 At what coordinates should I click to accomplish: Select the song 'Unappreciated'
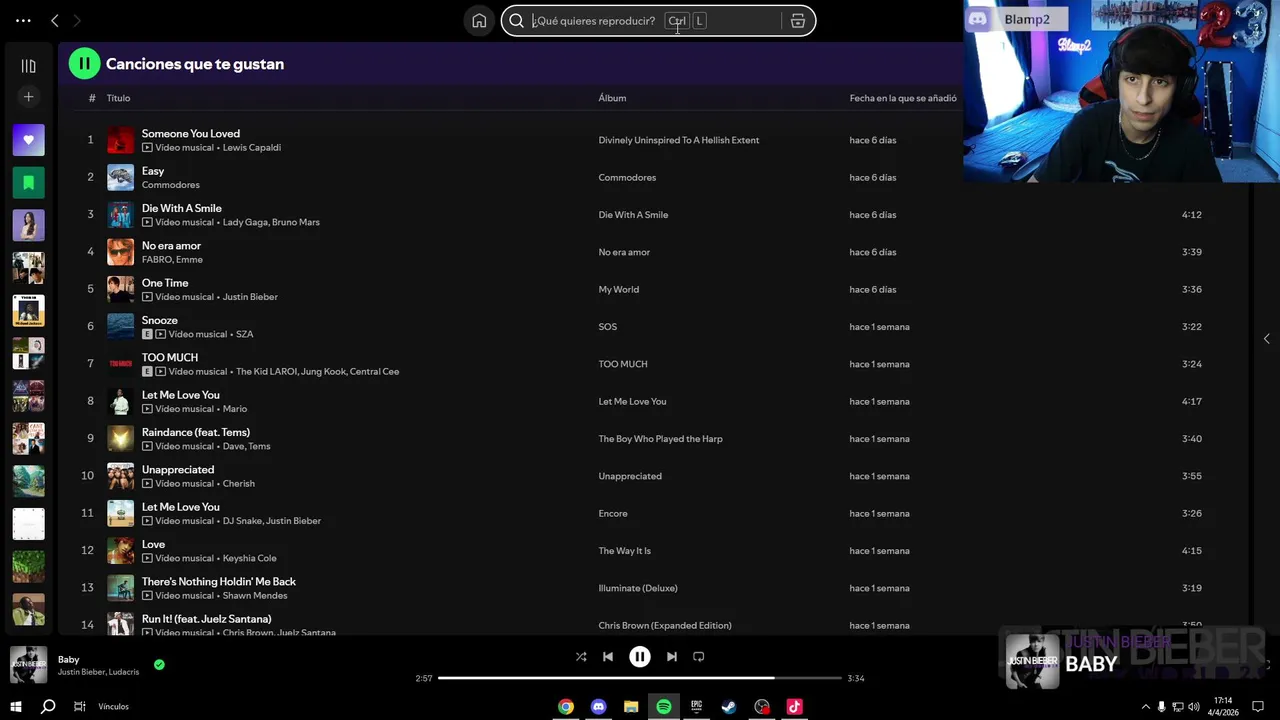pos(178,470)
